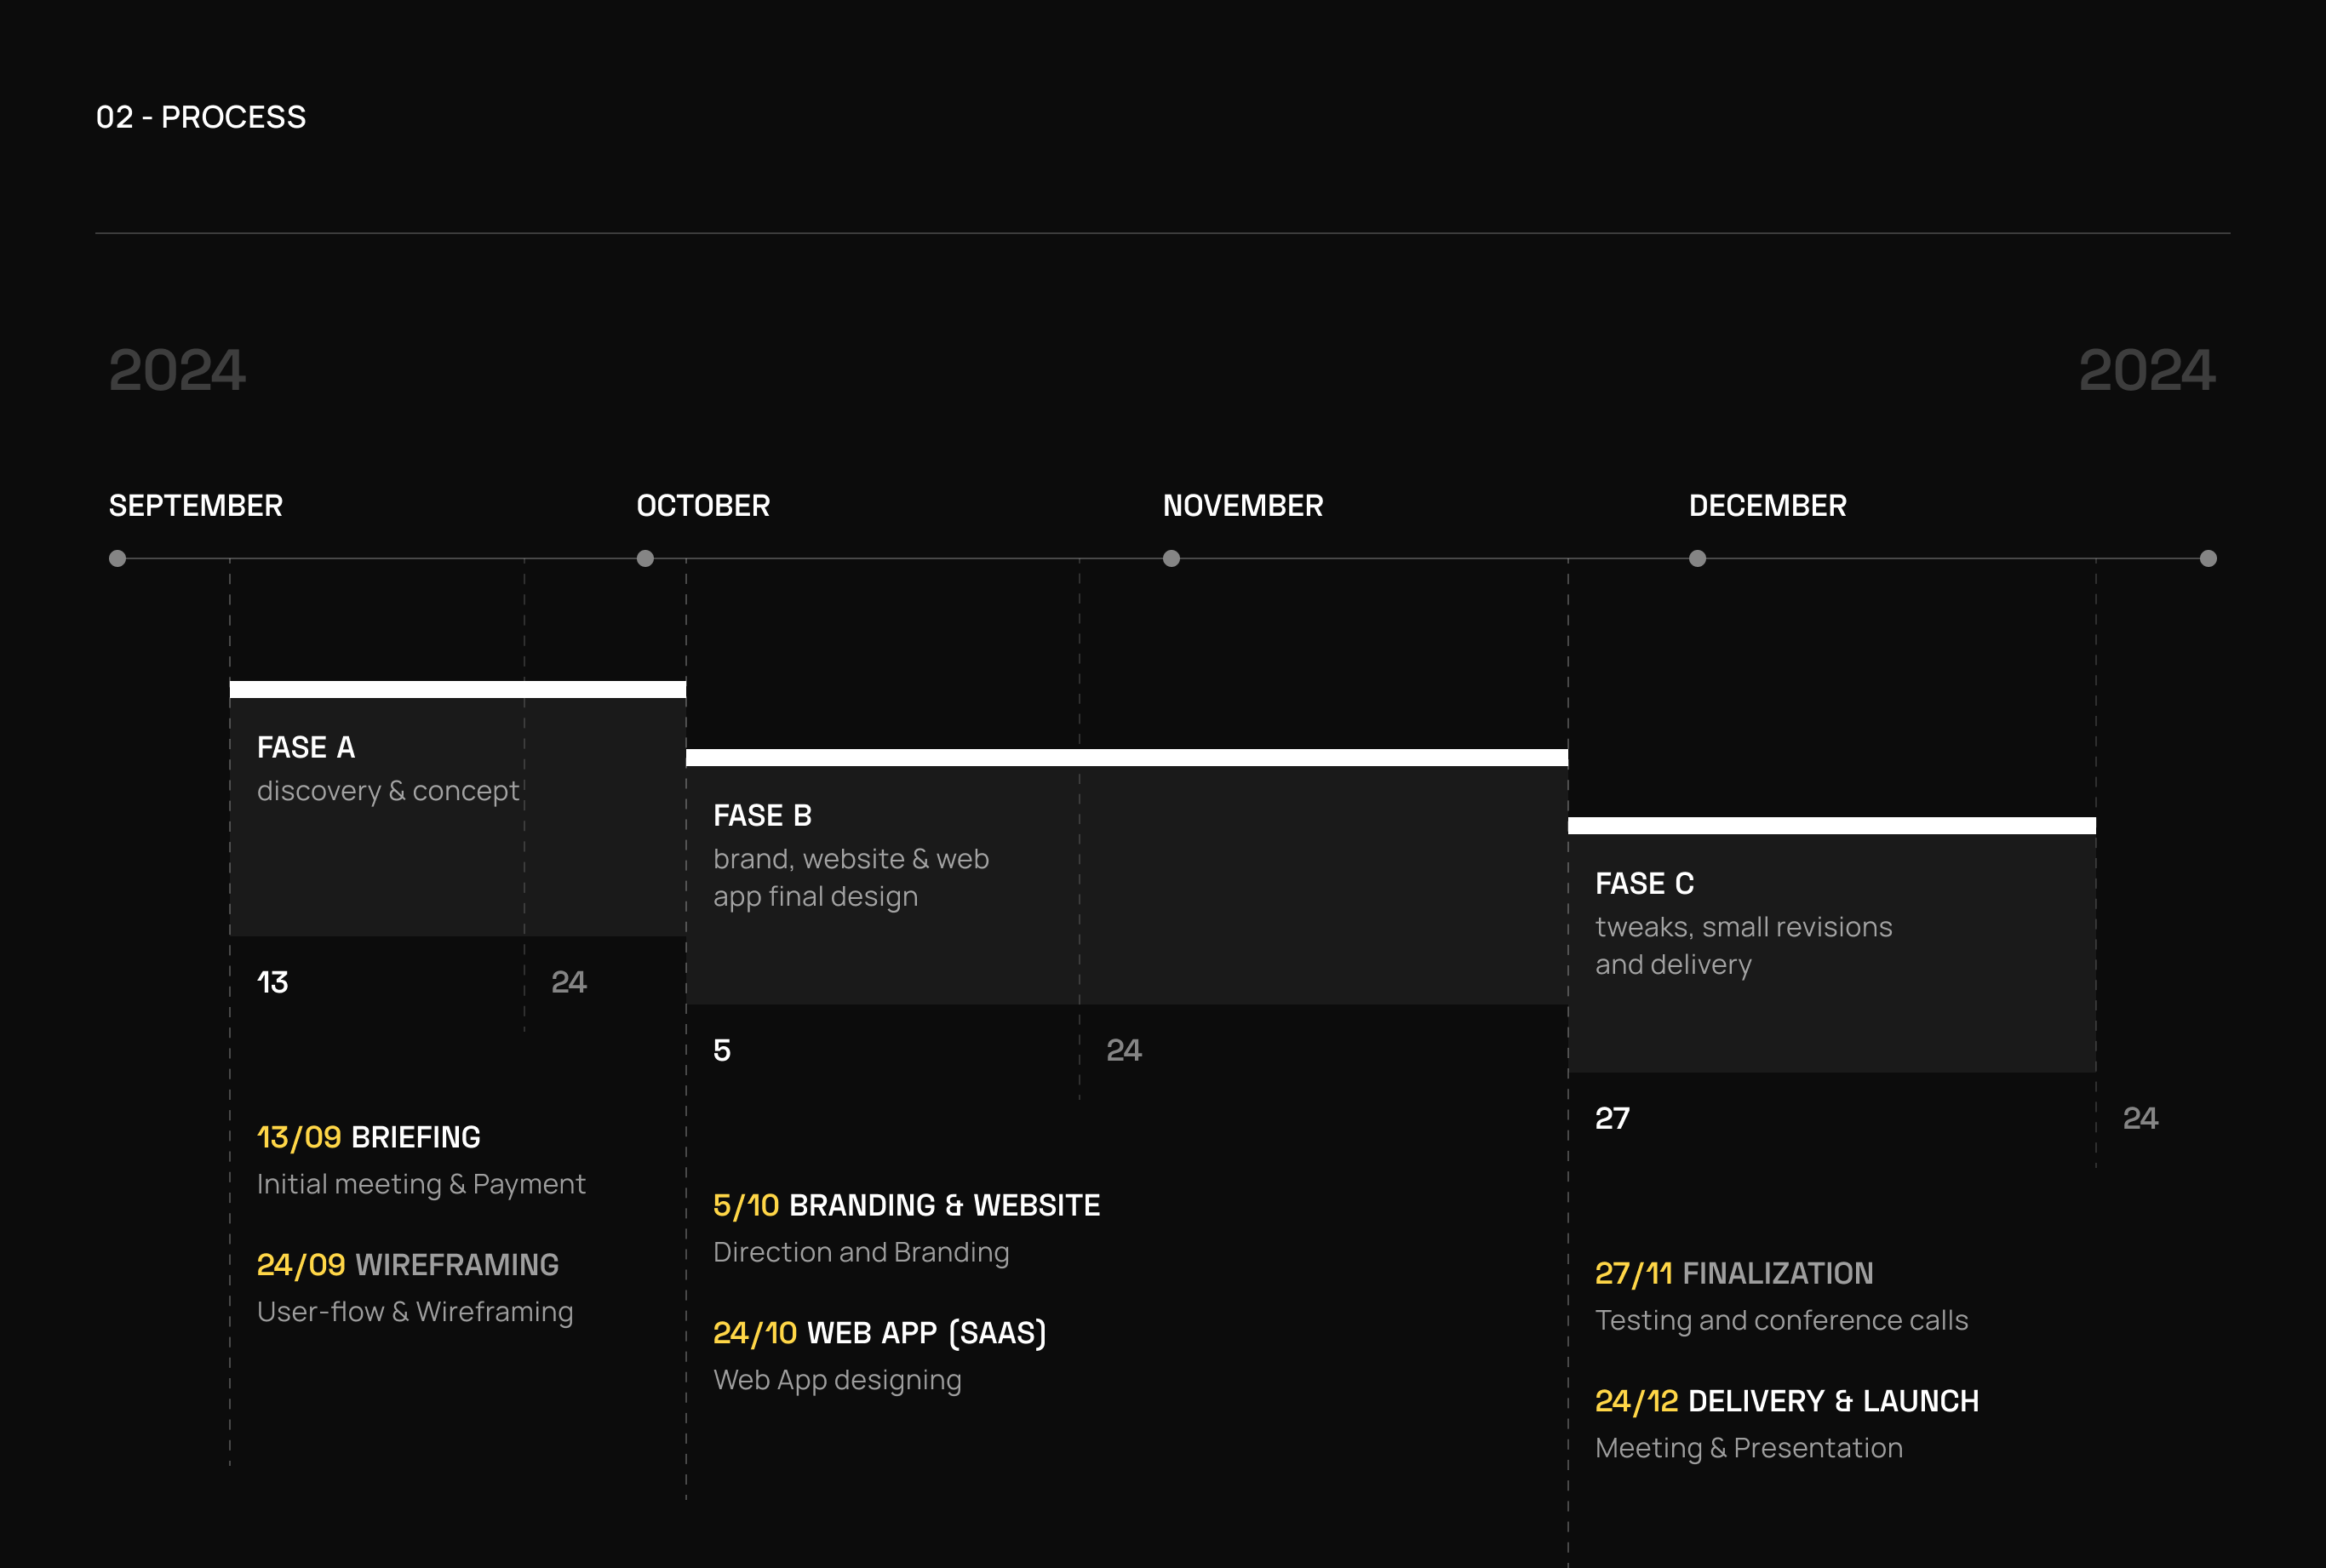The width and height of the screenshot is (2326, 1568).
Task: Click the start date 5 under FASE B
Action: 722,1050
